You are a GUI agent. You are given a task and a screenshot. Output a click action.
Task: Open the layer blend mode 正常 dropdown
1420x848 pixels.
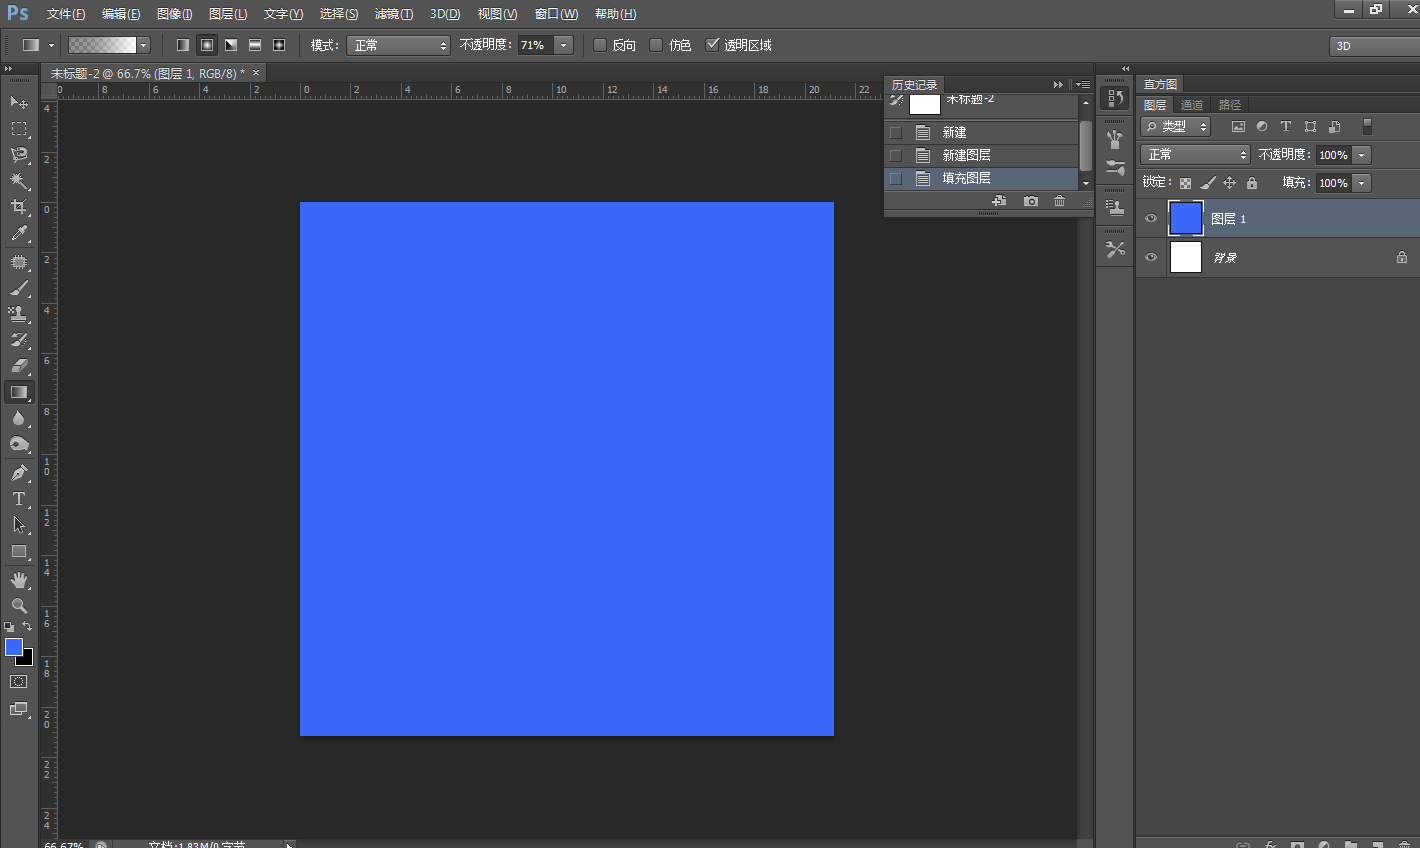pyautogui.click(x=1196, y=155)
